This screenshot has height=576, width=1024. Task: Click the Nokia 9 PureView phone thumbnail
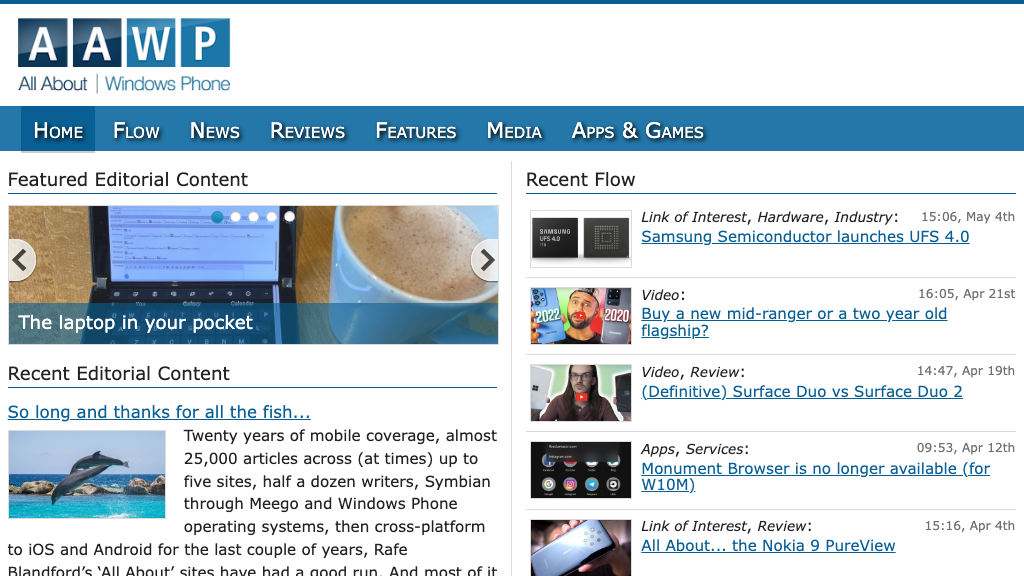point(581,548)
